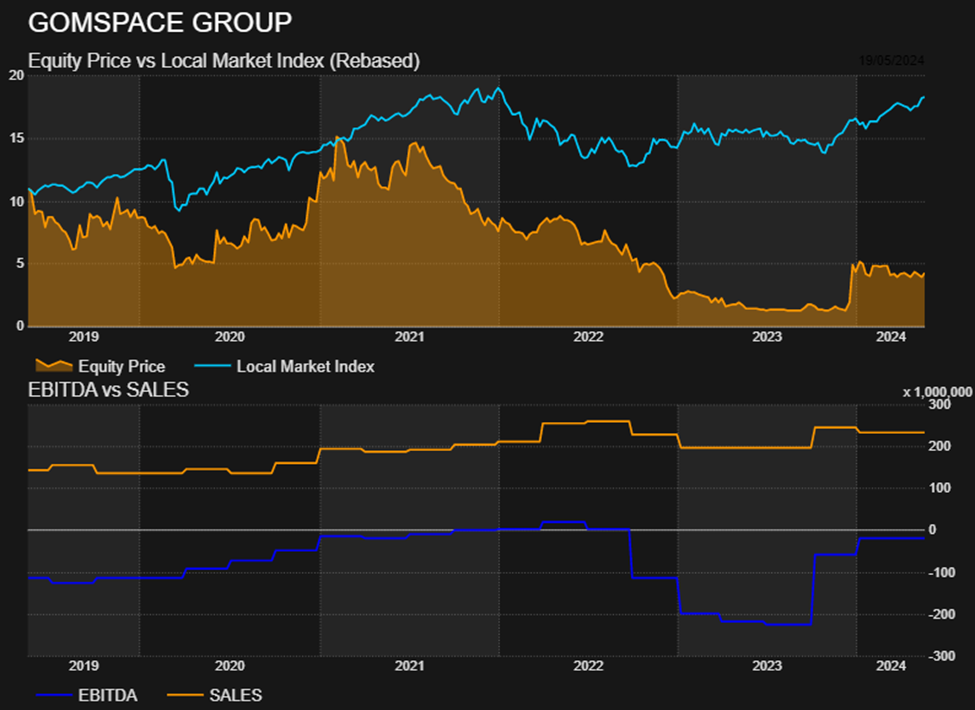Click 2021 on the upper chart's x-axis
Viewport: 975px width, 710px height.
point(409,338)
